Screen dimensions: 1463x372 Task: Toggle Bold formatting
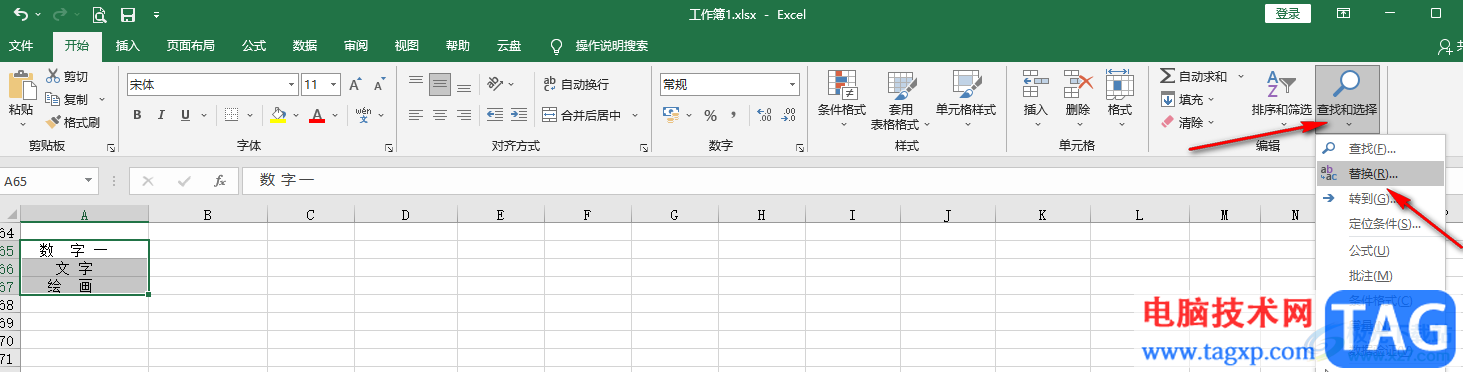[x=137, y=115]
